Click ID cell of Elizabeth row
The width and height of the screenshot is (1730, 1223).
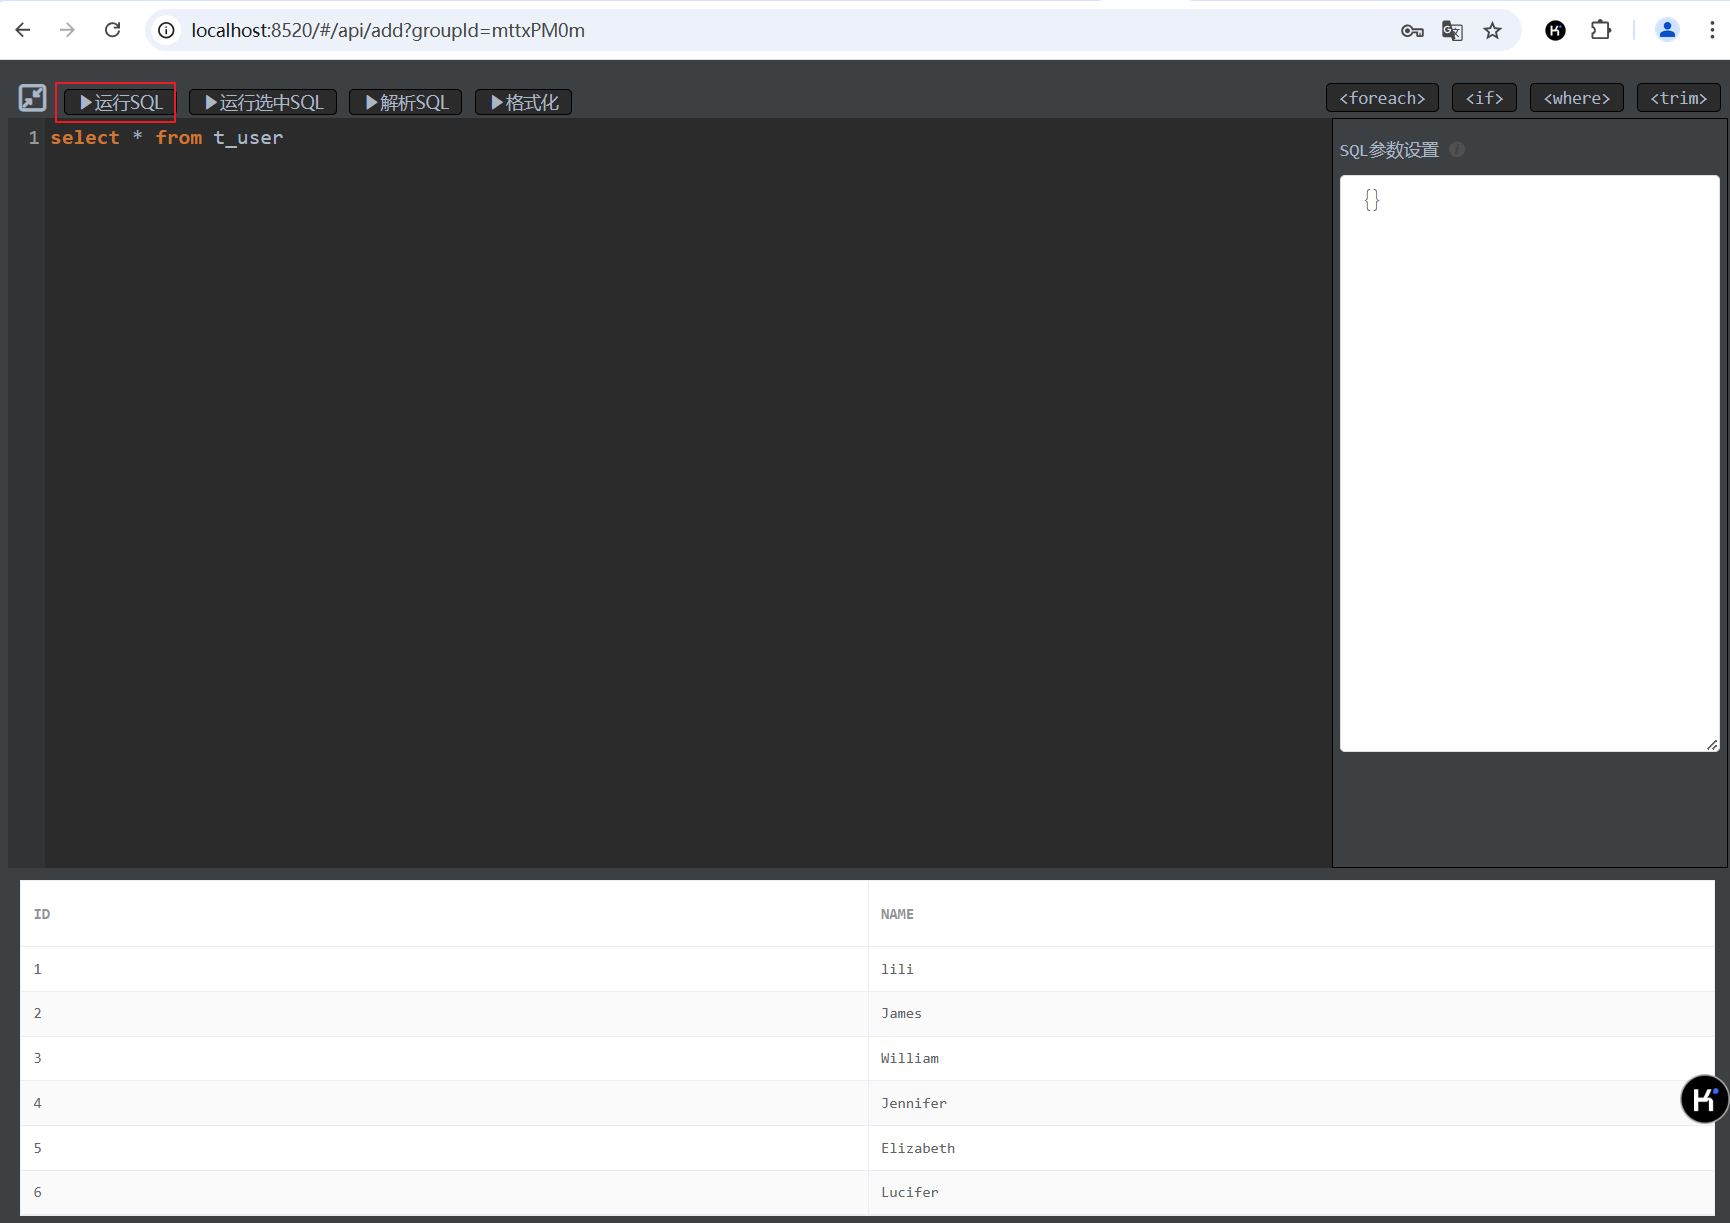coord(444,1148)
